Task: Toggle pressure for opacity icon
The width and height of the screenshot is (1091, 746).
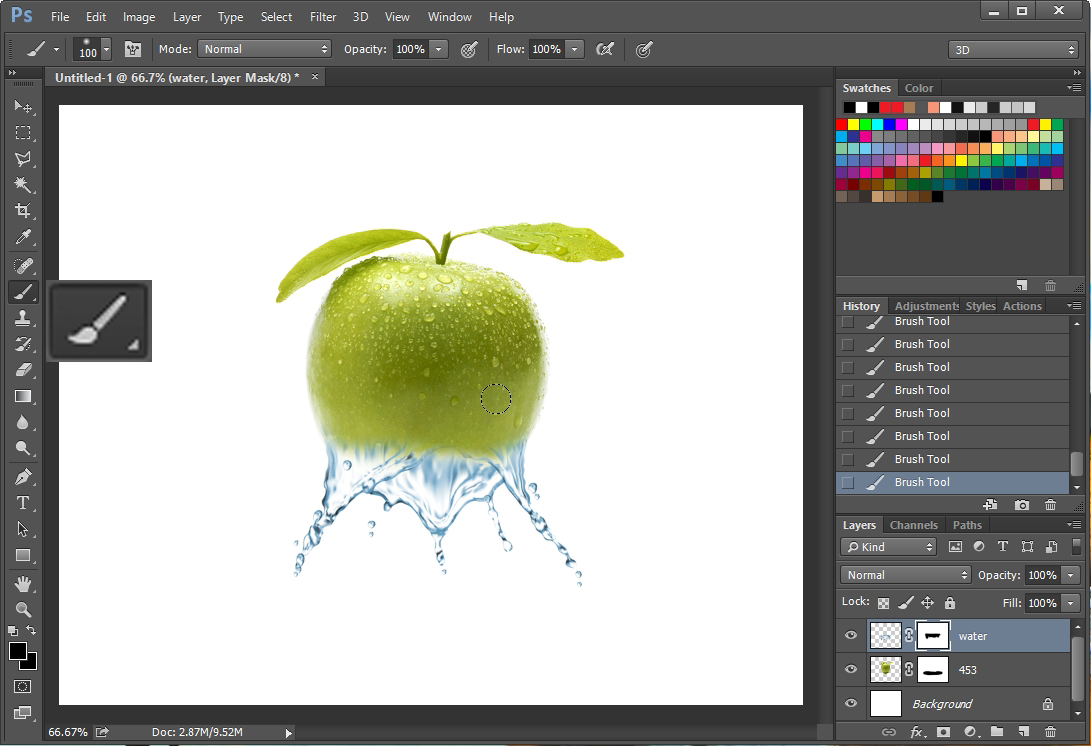Action: [x=469, y=49]
